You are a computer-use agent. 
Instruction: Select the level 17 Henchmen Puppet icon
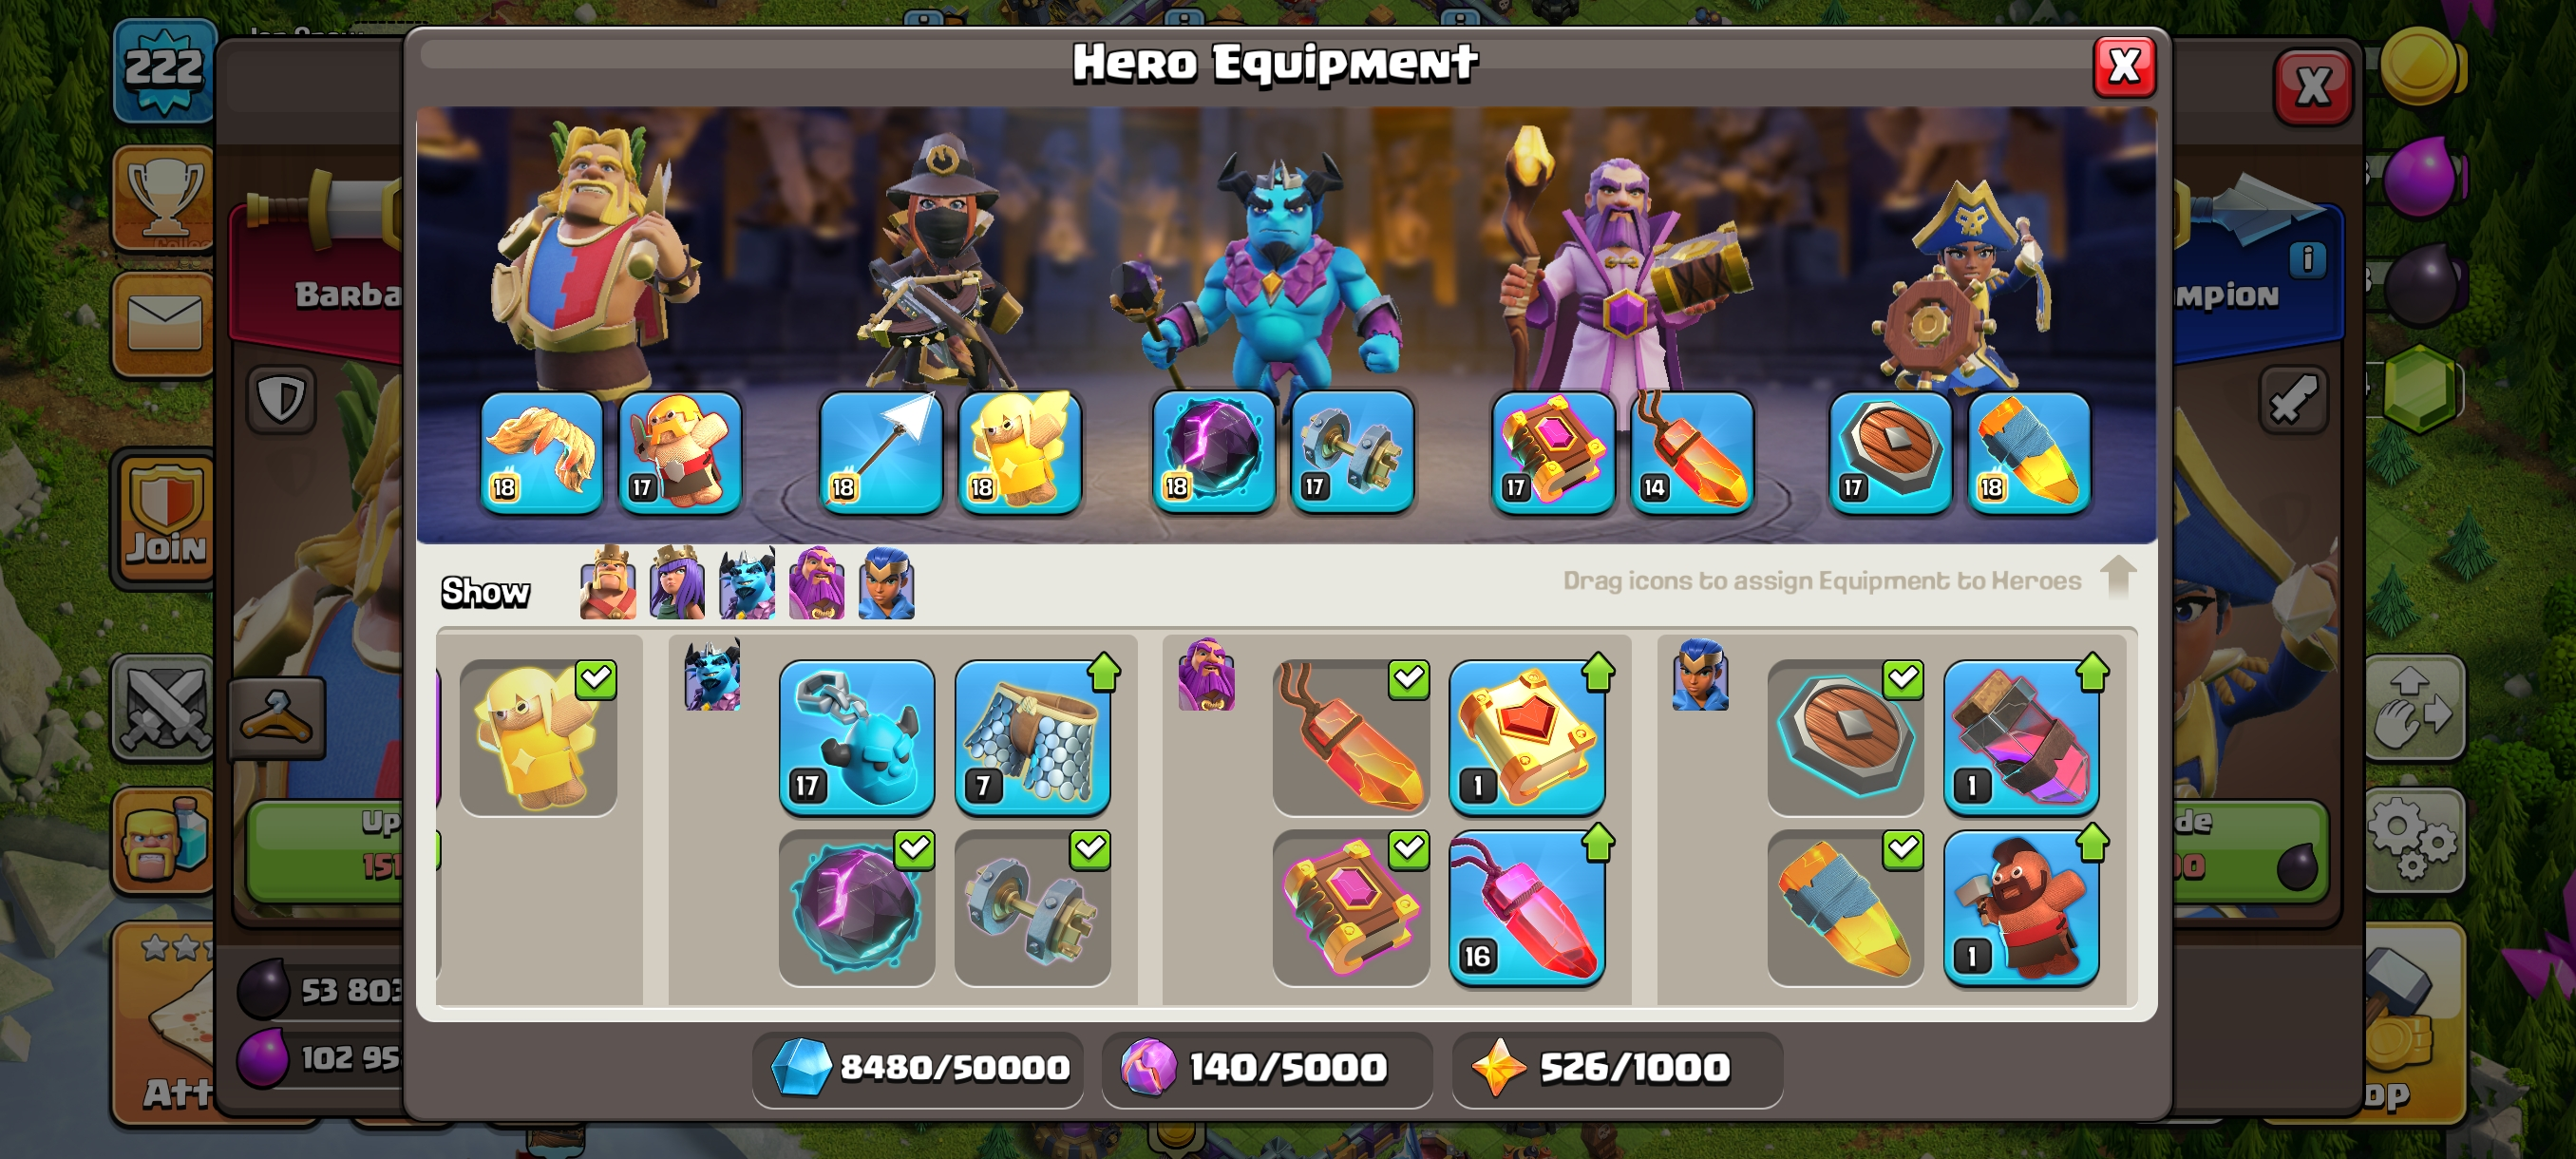[x=857, y=737]
